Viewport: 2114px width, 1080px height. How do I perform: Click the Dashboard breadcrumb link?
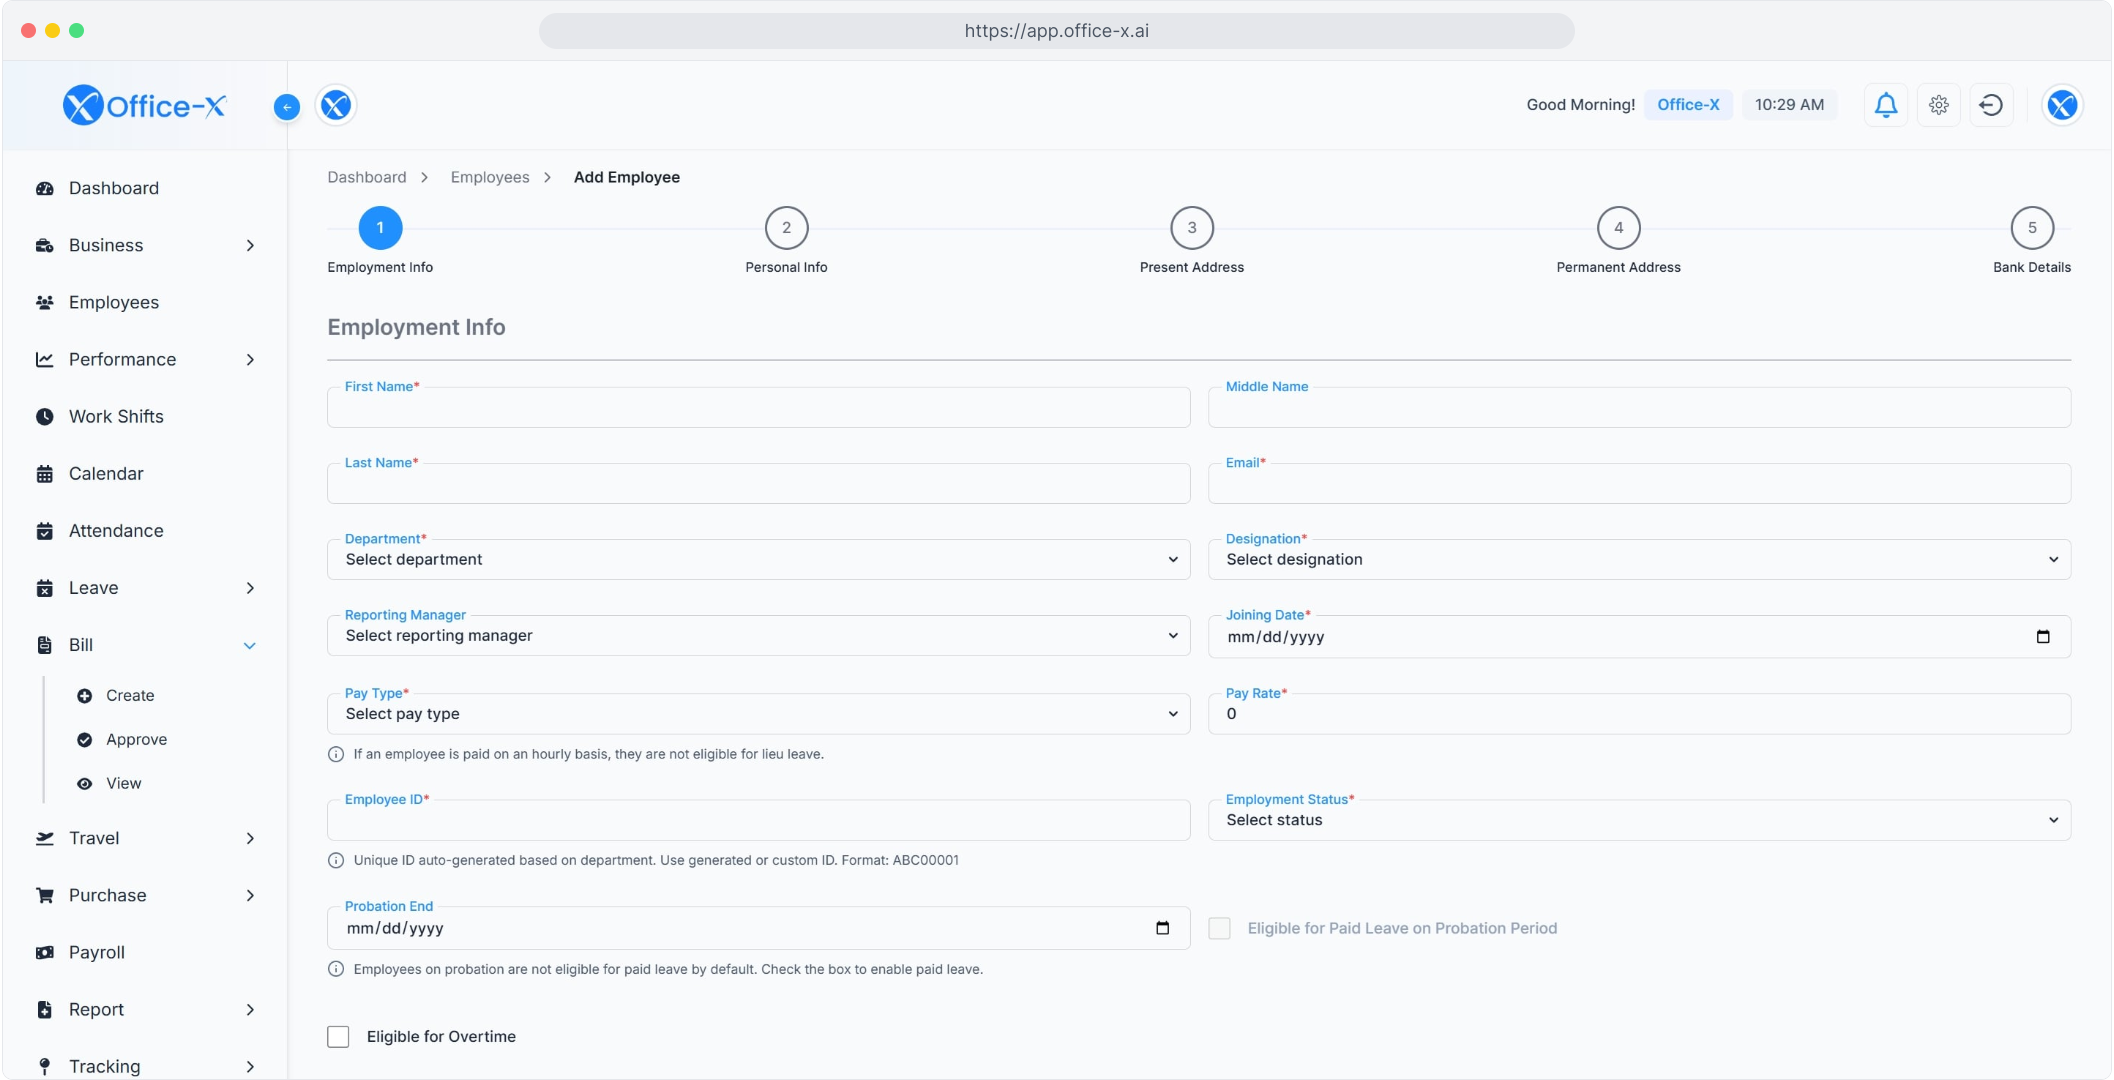(x=367, y=177)
